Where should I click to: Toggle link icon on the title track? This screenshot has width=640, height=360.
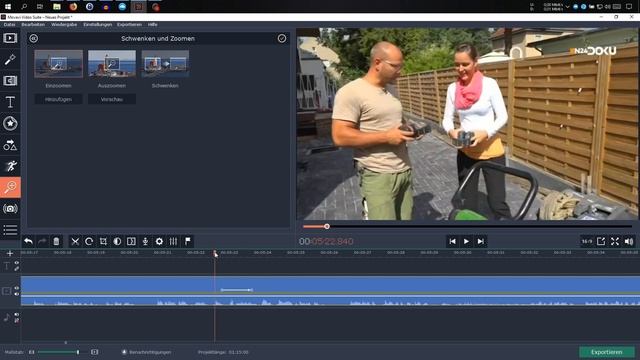[17, 269]
